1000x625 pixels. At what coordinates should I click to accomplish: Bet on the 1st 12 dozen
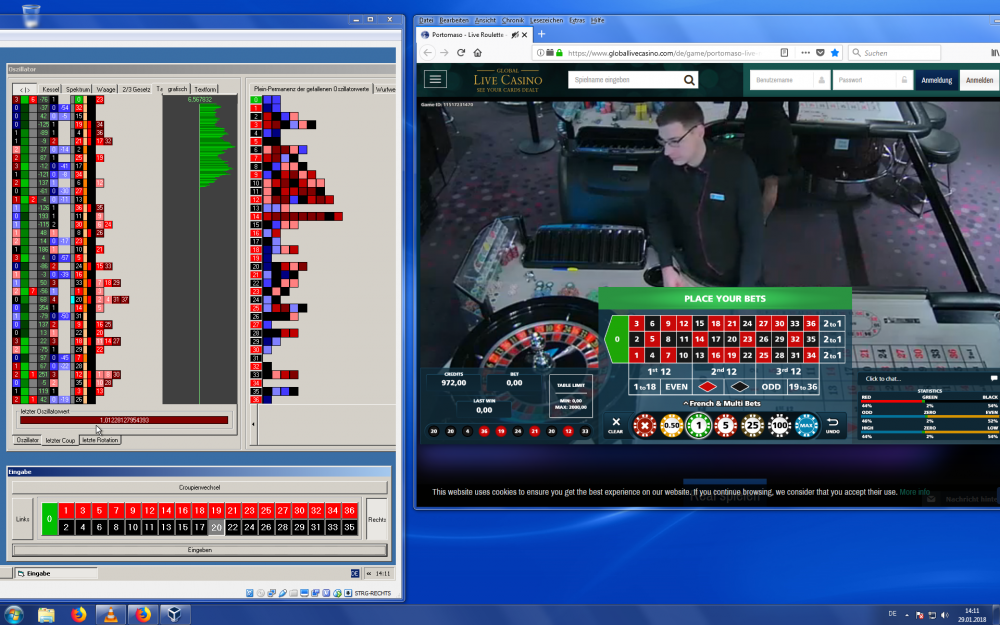click(x=659, y=371)
